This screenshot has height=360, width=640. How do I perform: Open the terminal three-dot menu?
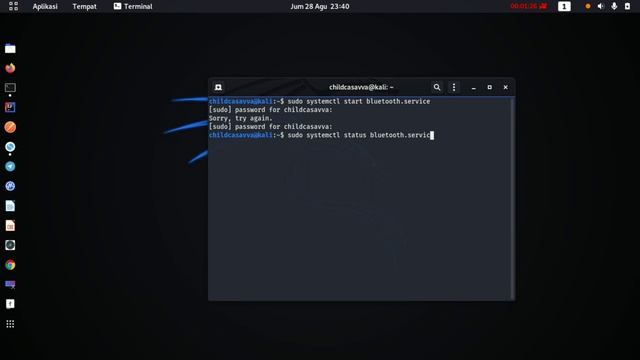point(454,87)
